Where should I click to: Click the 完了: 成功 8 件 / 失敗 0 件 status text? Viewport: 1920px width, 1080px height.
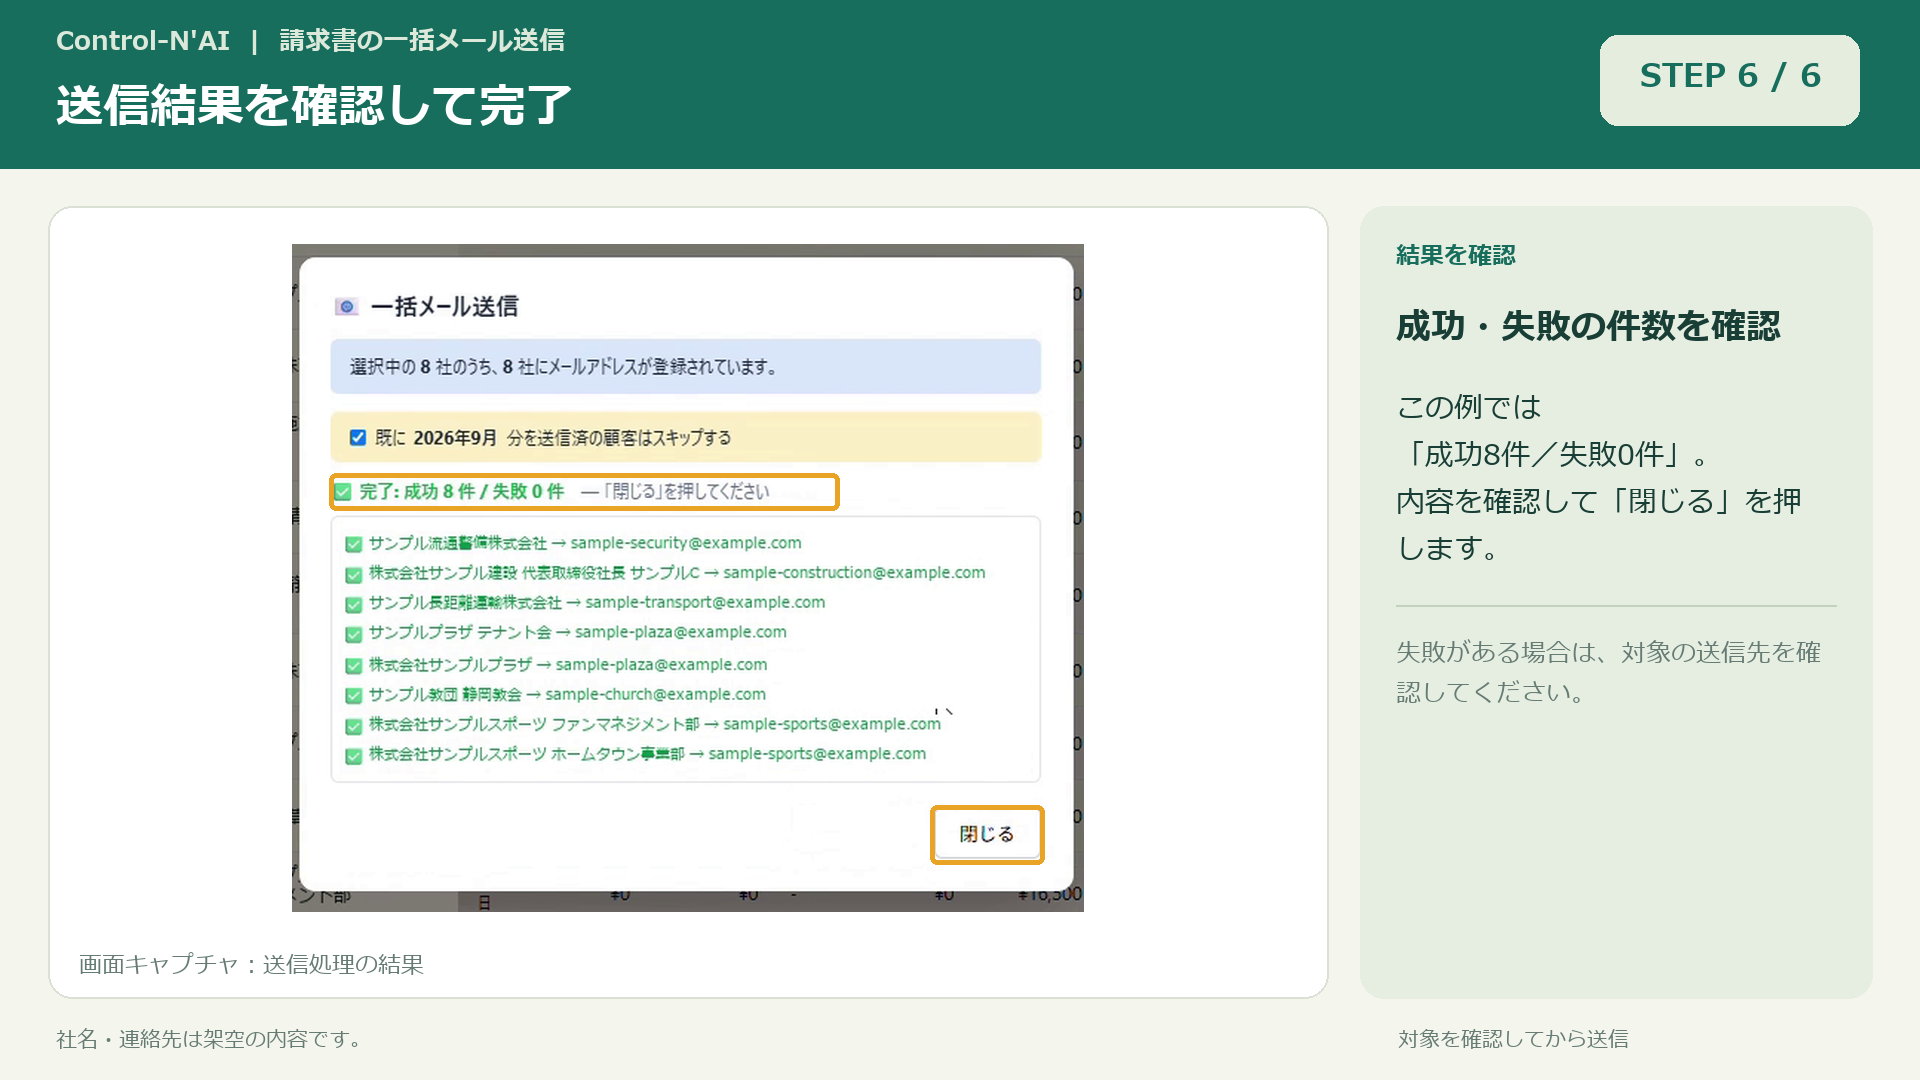pos(462,491)
